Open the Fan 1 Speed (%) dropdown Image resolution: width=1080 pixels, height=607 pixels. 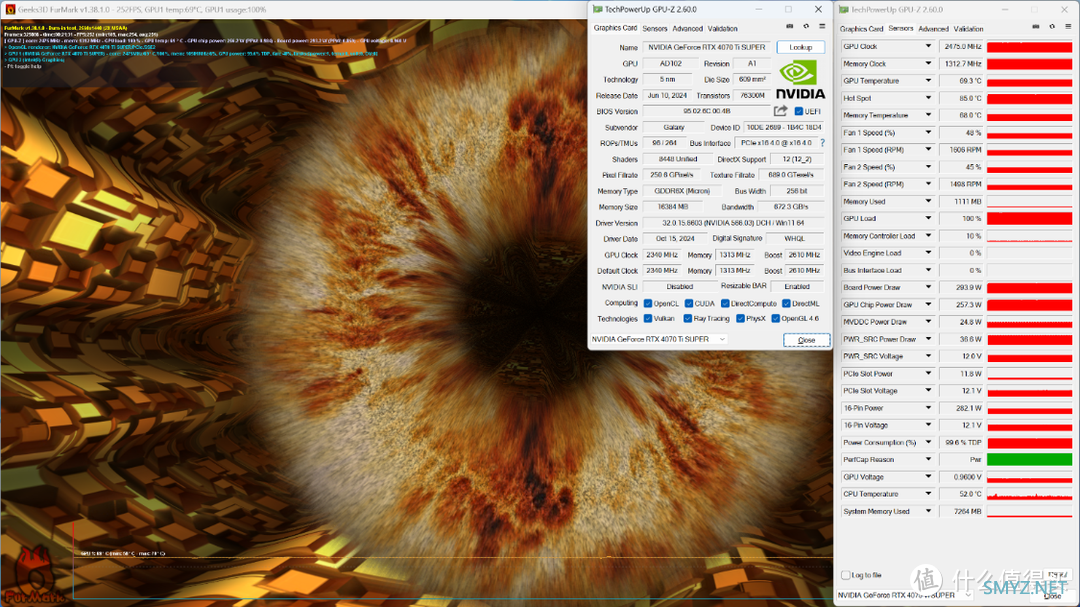tap(928, 132)
